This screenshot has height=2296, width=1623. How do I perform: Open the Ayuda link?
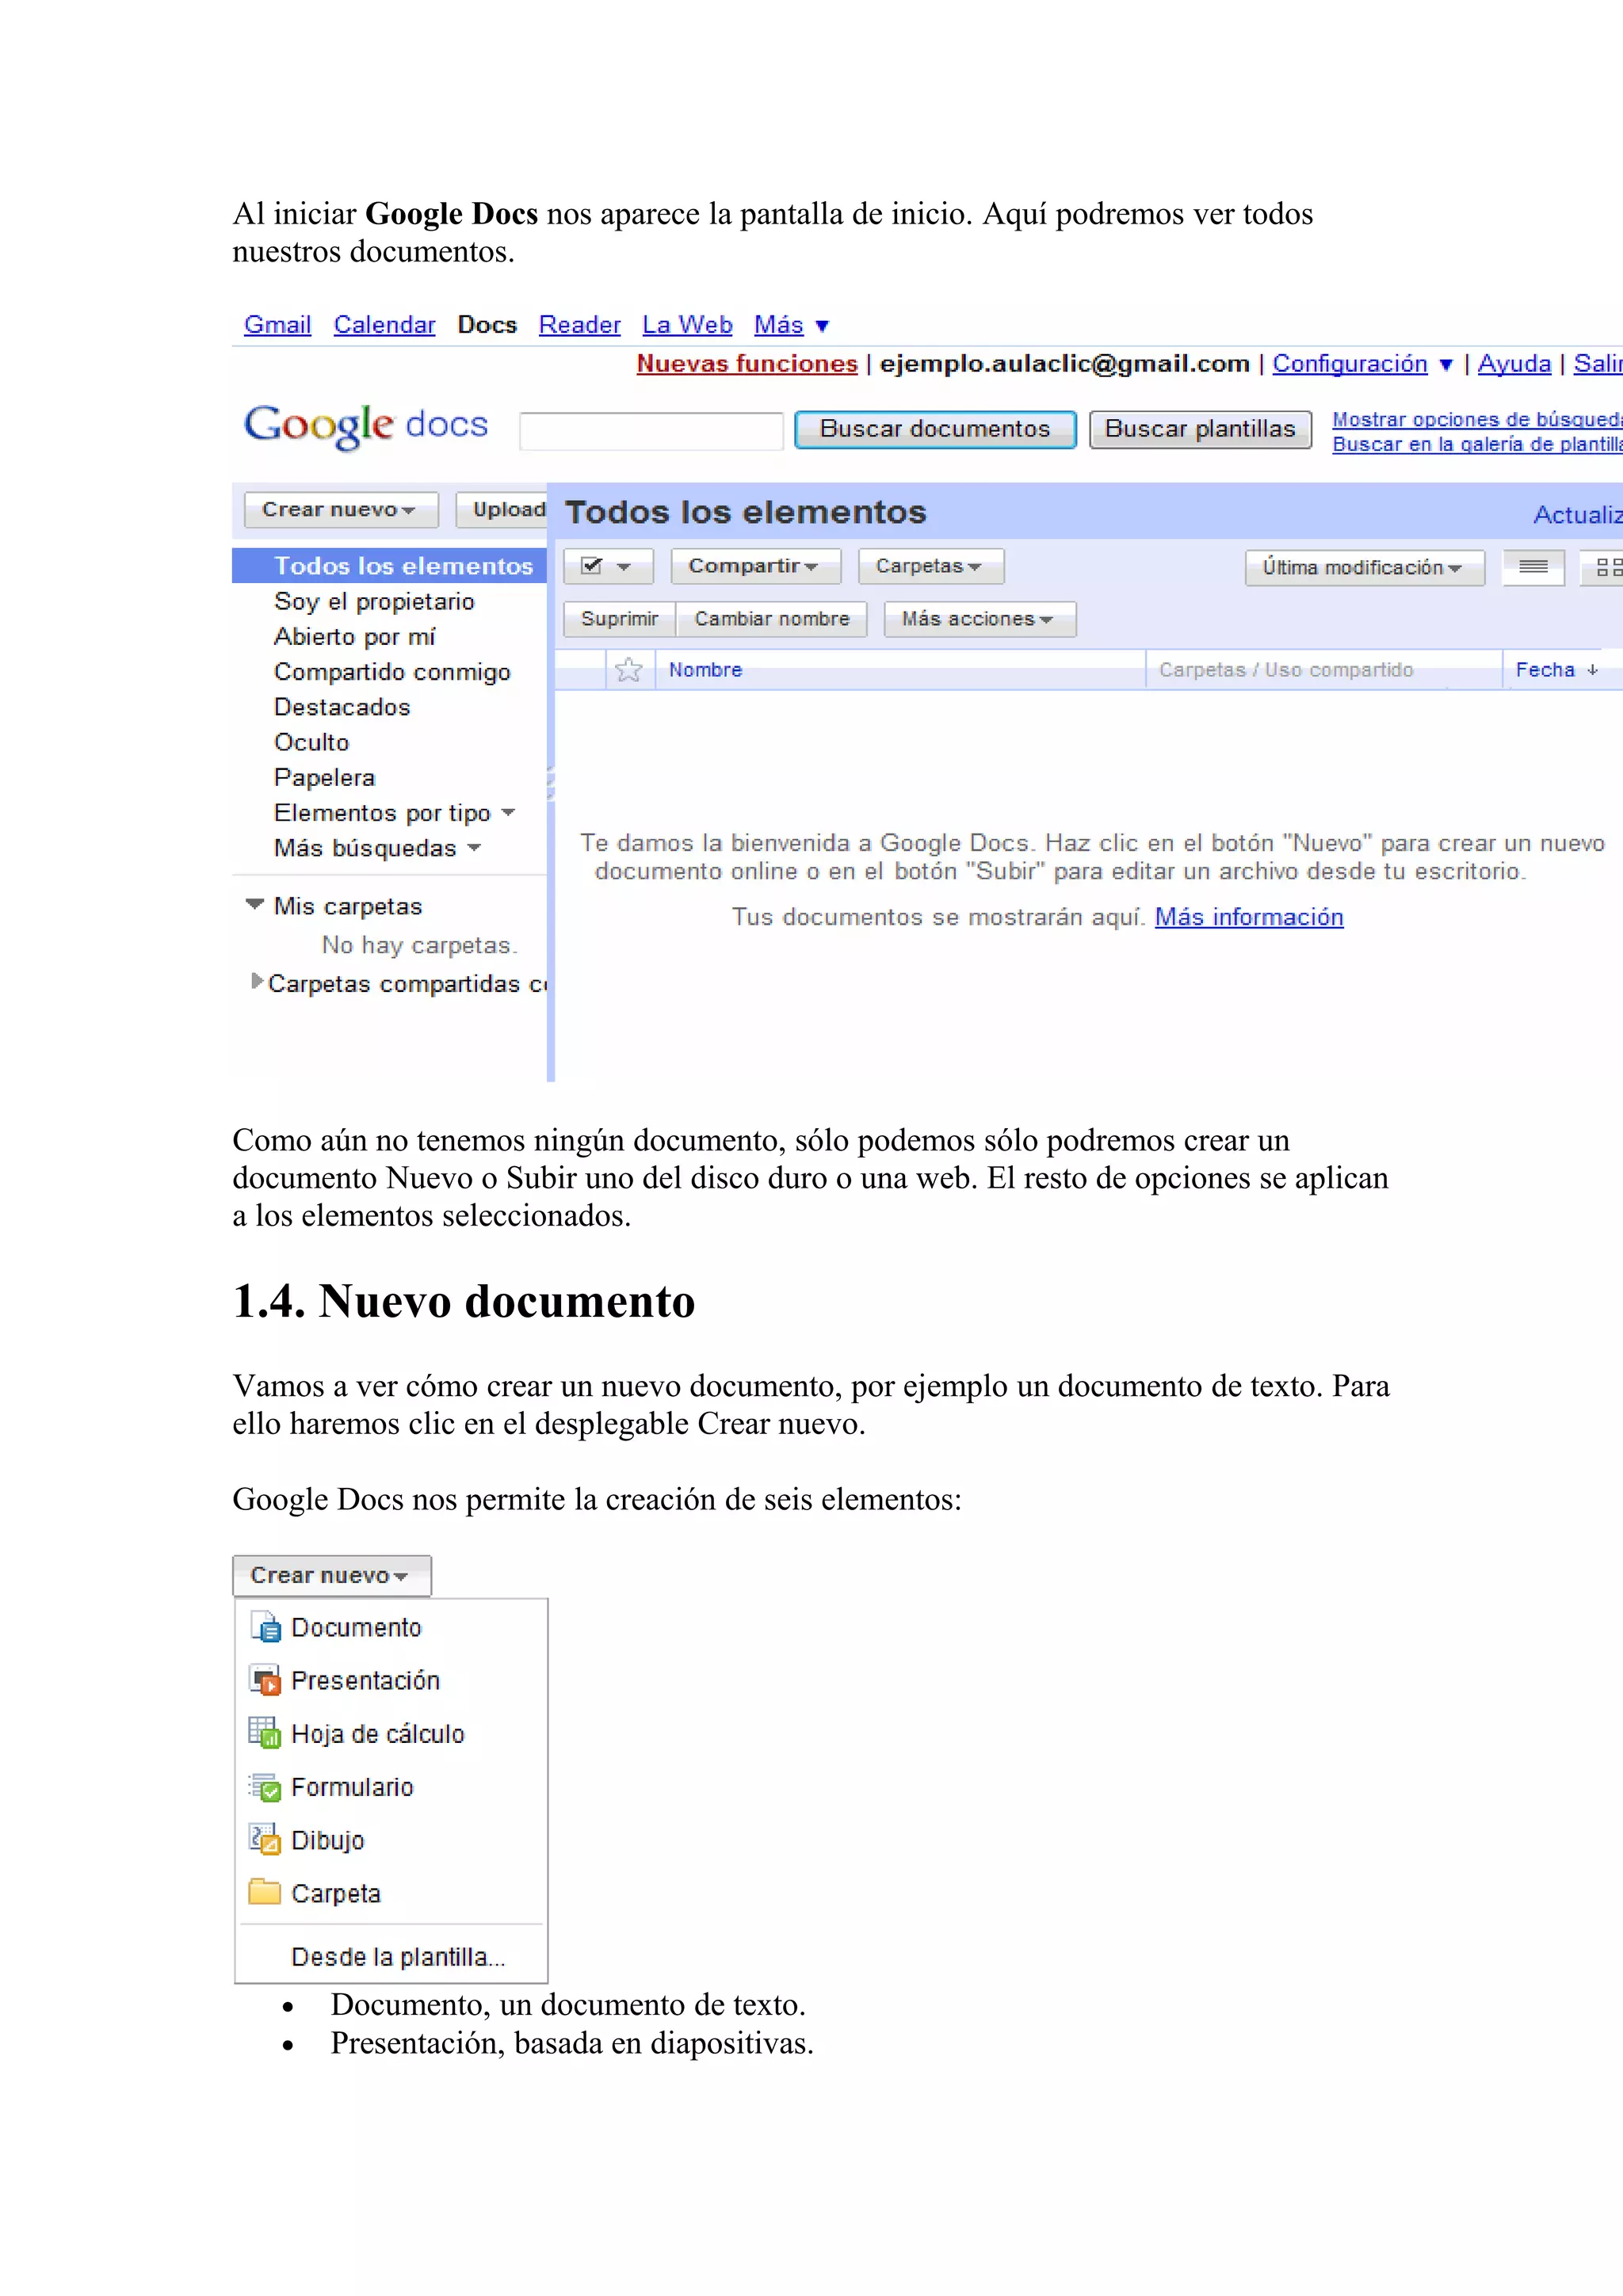click(x=1514, y=364)
